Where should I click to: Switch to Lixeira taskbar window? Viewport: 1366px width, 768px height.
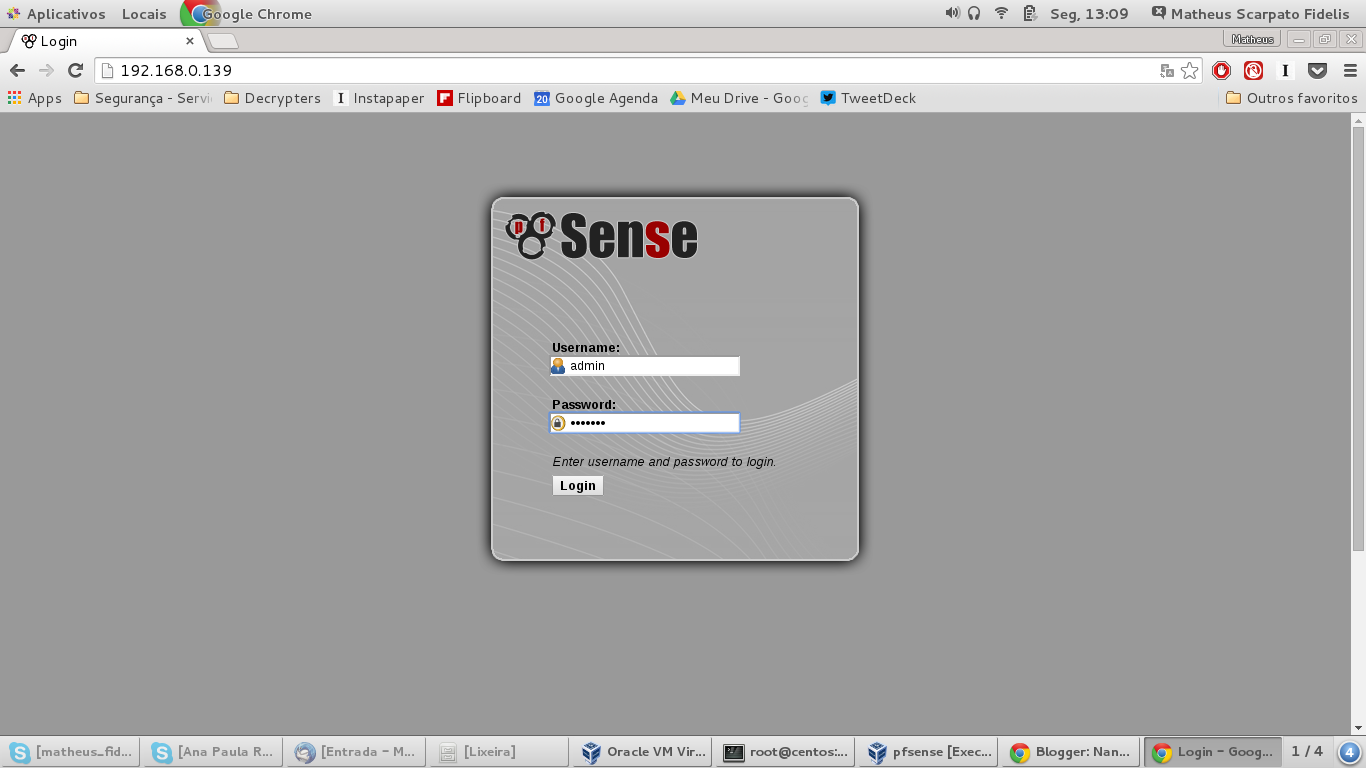pyautogui.click(x=500, y=752)
